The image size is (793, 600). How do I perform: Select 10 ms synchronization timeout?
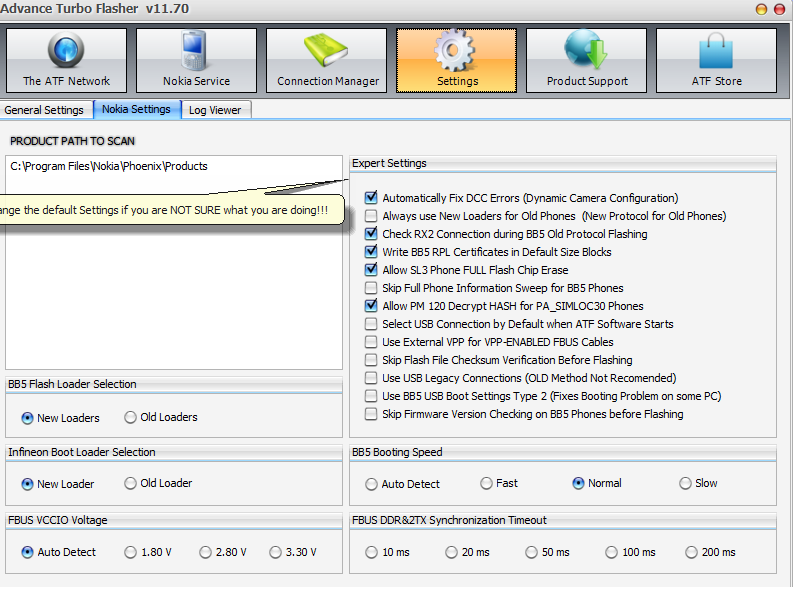(371, 552)
